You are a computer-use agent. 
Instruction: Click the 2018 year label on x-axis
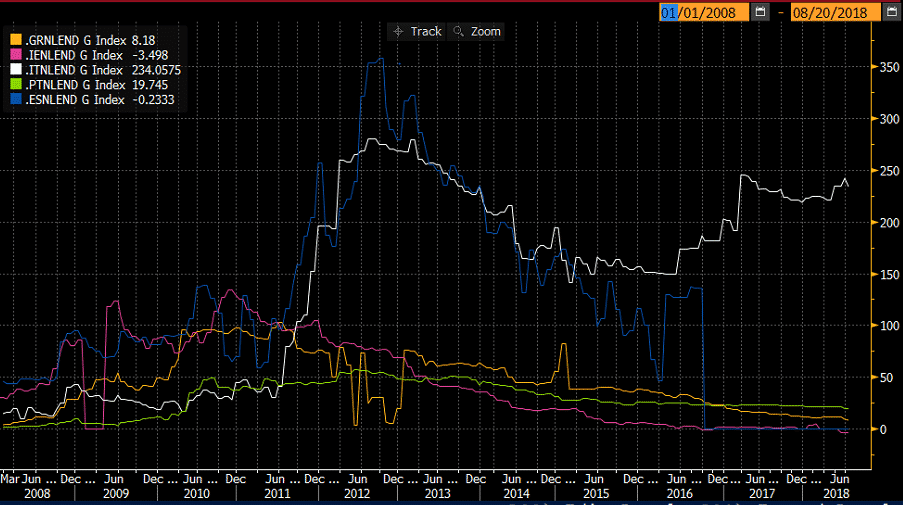pyautogui.click(x=837, y=494)
